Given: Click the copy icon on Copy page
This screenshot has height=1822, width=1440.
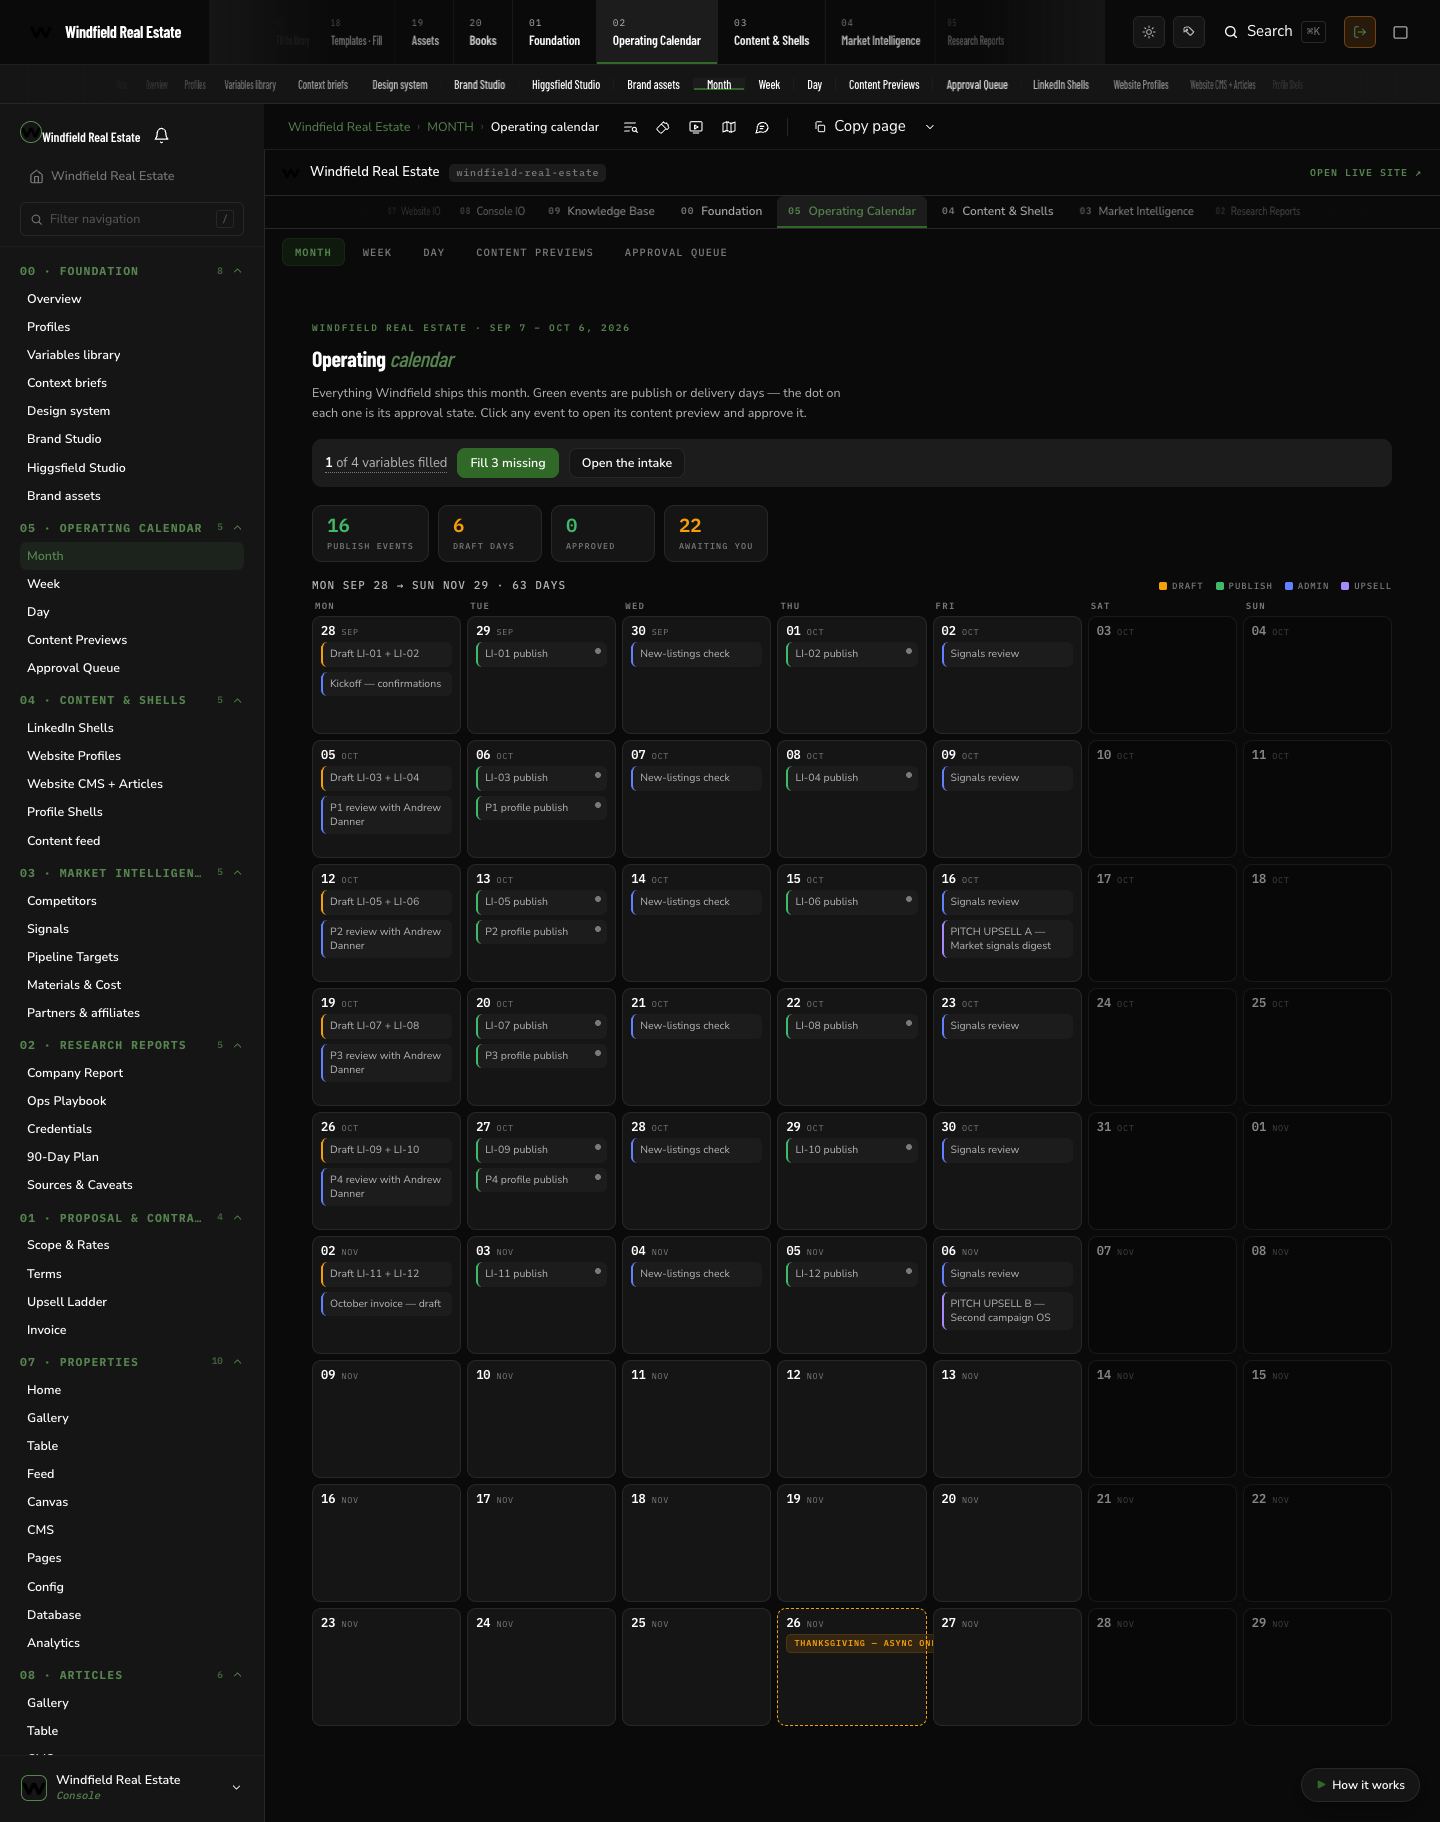Looking at the screenshot, I should coord(820,127).
